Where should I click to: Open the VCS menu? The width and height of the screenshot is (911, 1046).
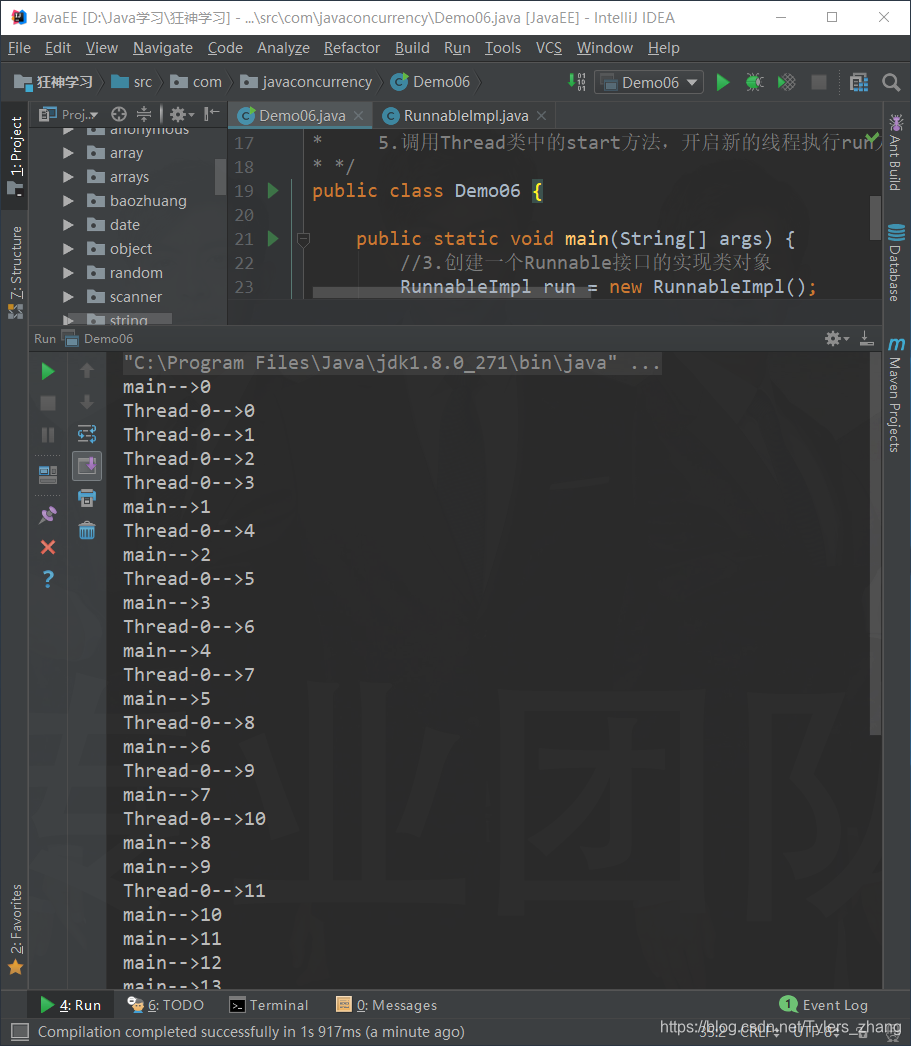(549, 48)
